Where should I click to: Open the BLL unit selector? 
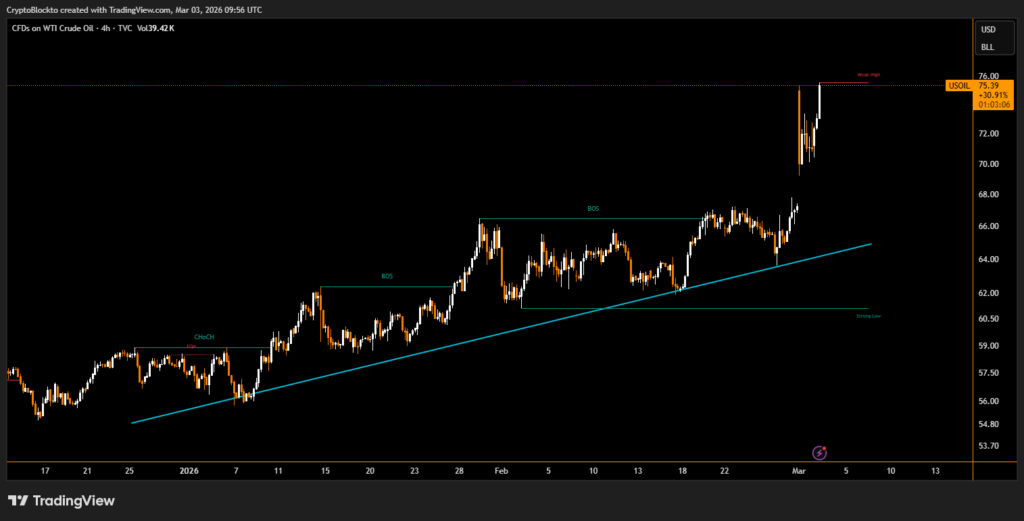point(988,46)
